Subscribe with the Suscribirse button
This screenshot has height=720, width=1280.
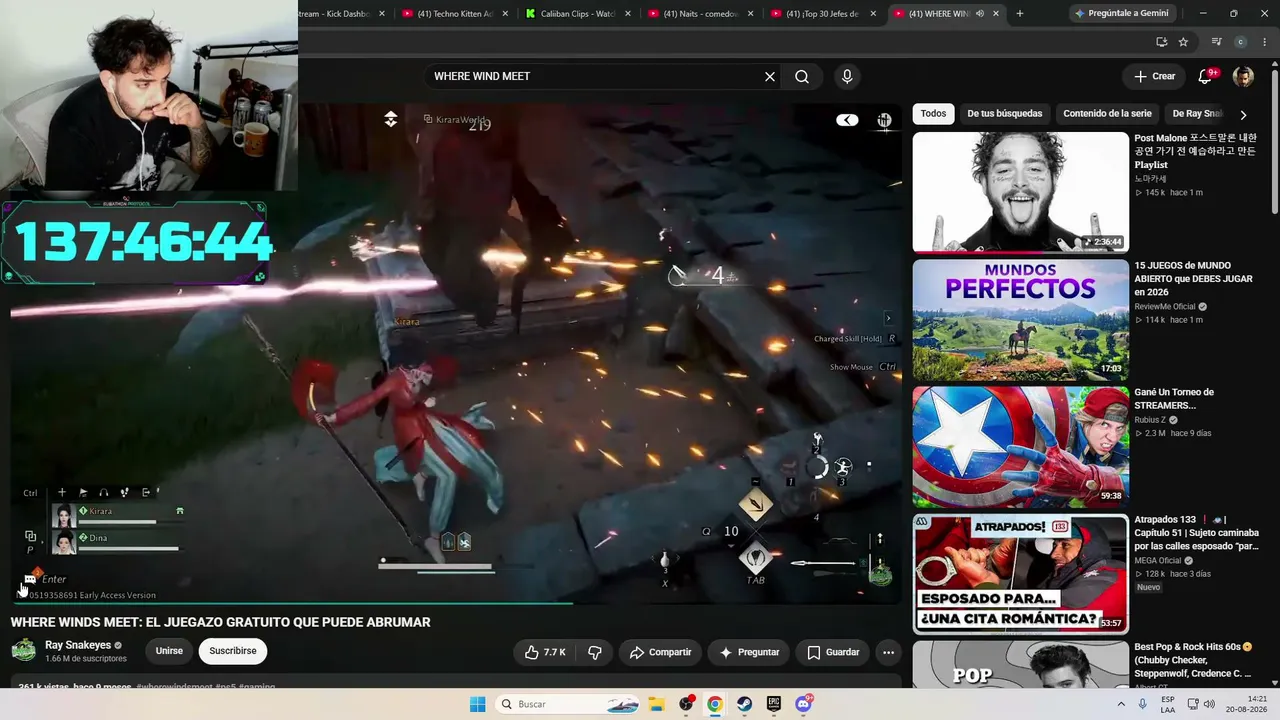click(233, 651)
